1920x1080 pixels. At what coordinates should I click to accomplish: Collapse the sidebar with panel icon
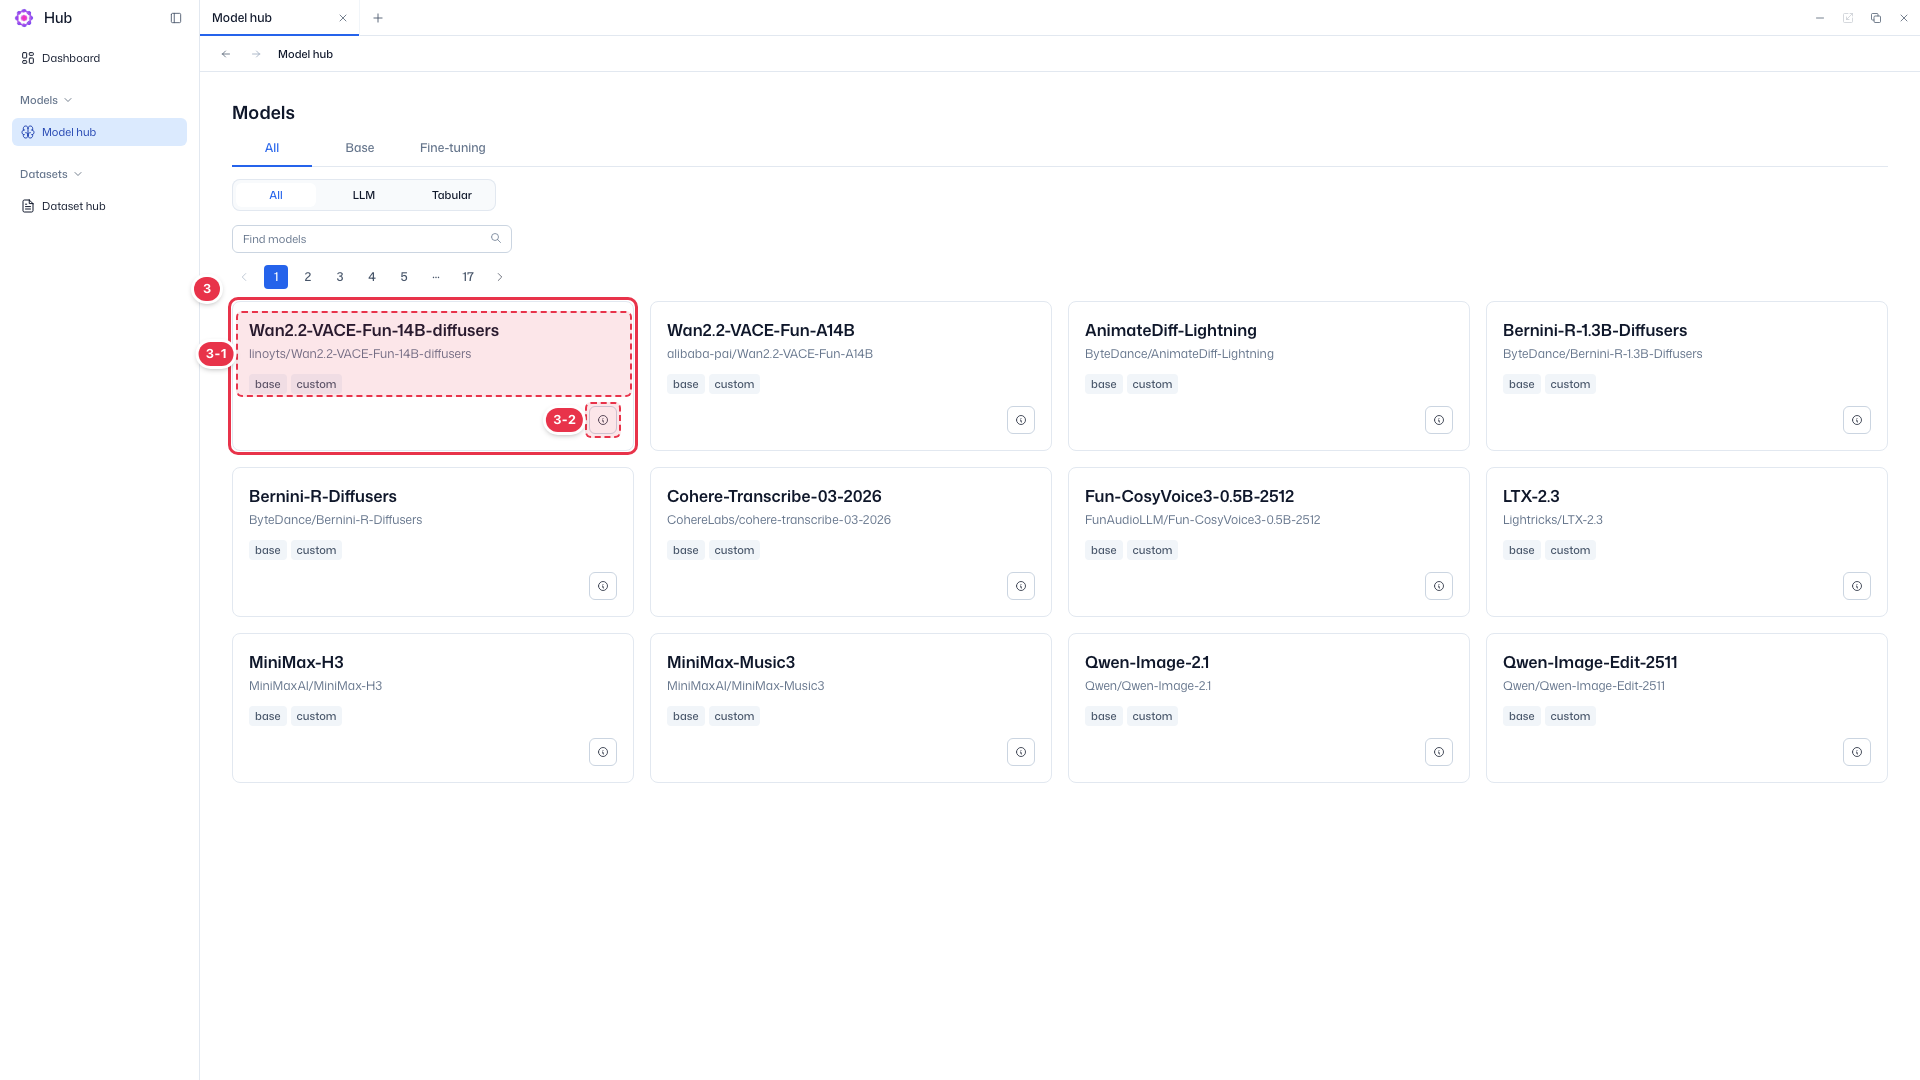(176, 18)
